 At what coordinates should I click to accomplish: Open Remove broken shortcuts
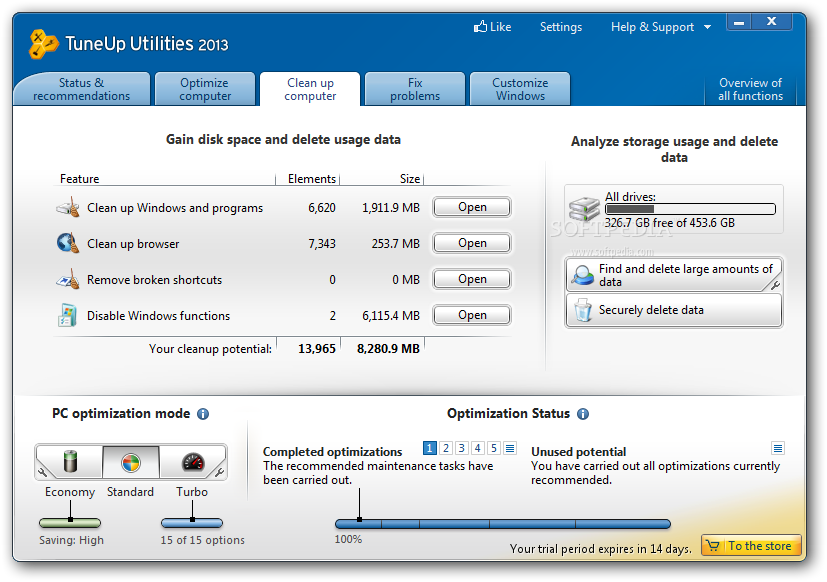coord(472,279)
